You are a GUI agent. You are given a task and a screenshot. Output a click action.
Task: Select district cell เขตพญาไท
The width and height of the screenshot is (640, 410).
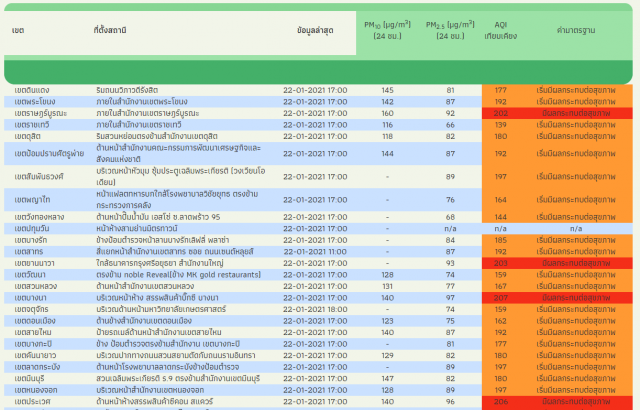click(x=32, y=200)
